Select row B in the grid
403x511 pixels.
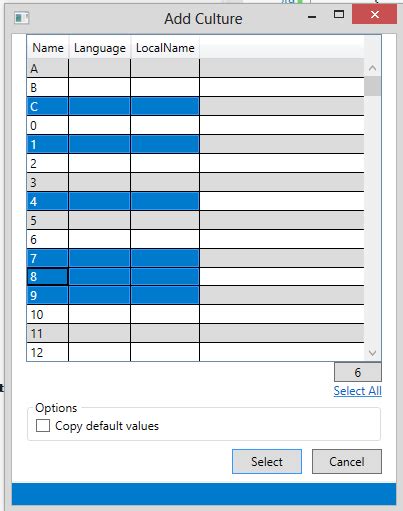coord(195,88)
